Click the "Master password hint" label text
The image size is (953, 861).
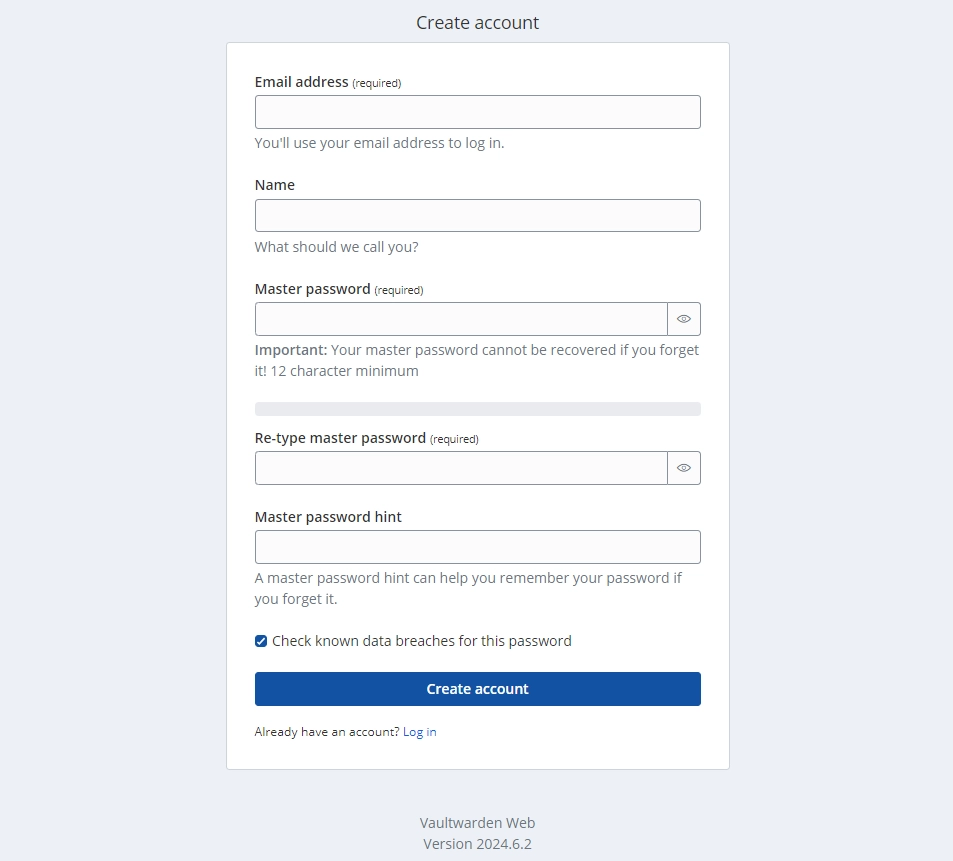[328, 517]
